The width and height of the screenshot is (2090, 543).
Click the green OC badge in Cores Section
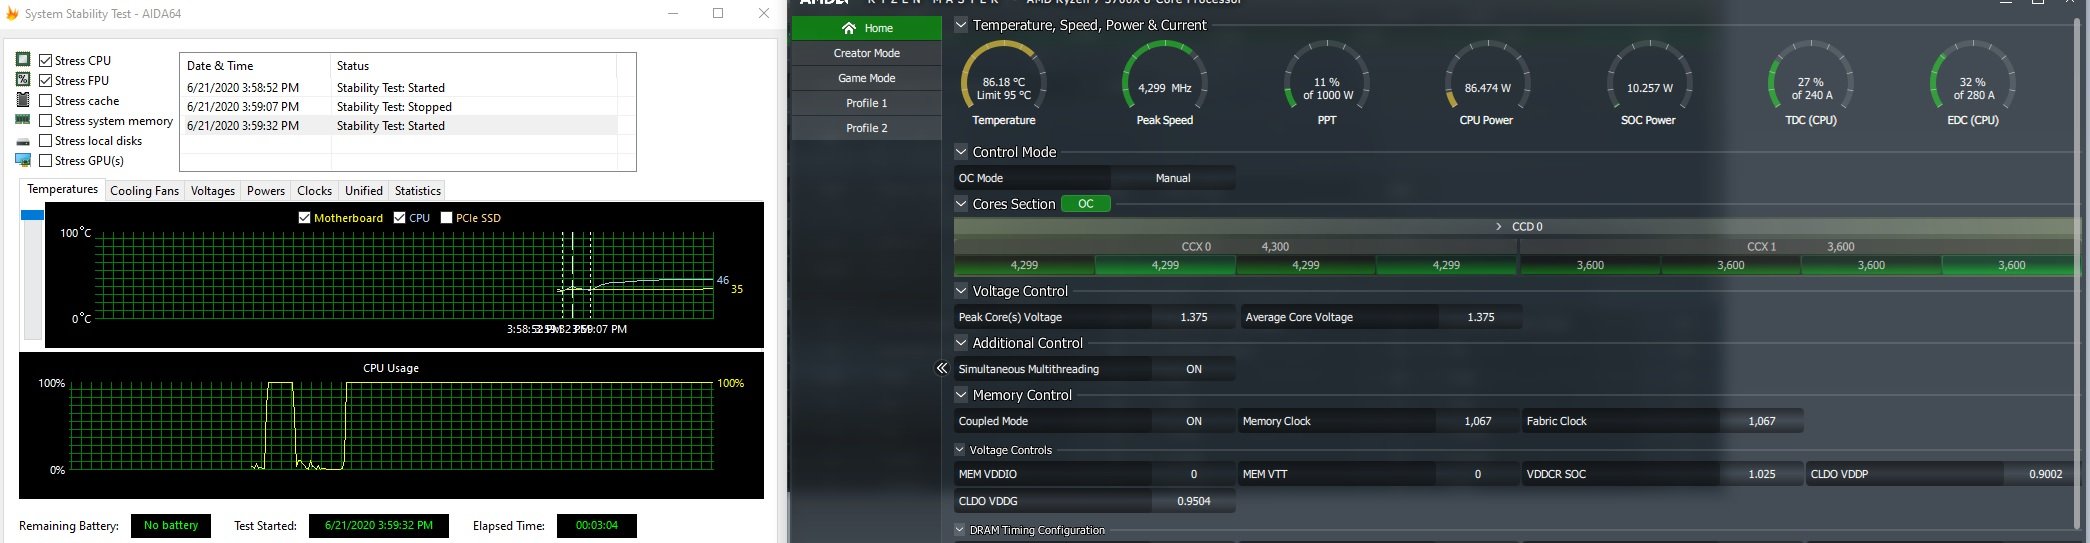click(1086, 204)
